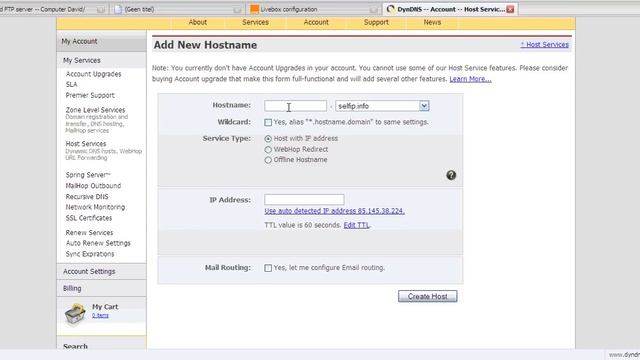The width and height of the screenshot is (640, 360).
Task: Click the help question mark icon
Action: click(451, 175)
